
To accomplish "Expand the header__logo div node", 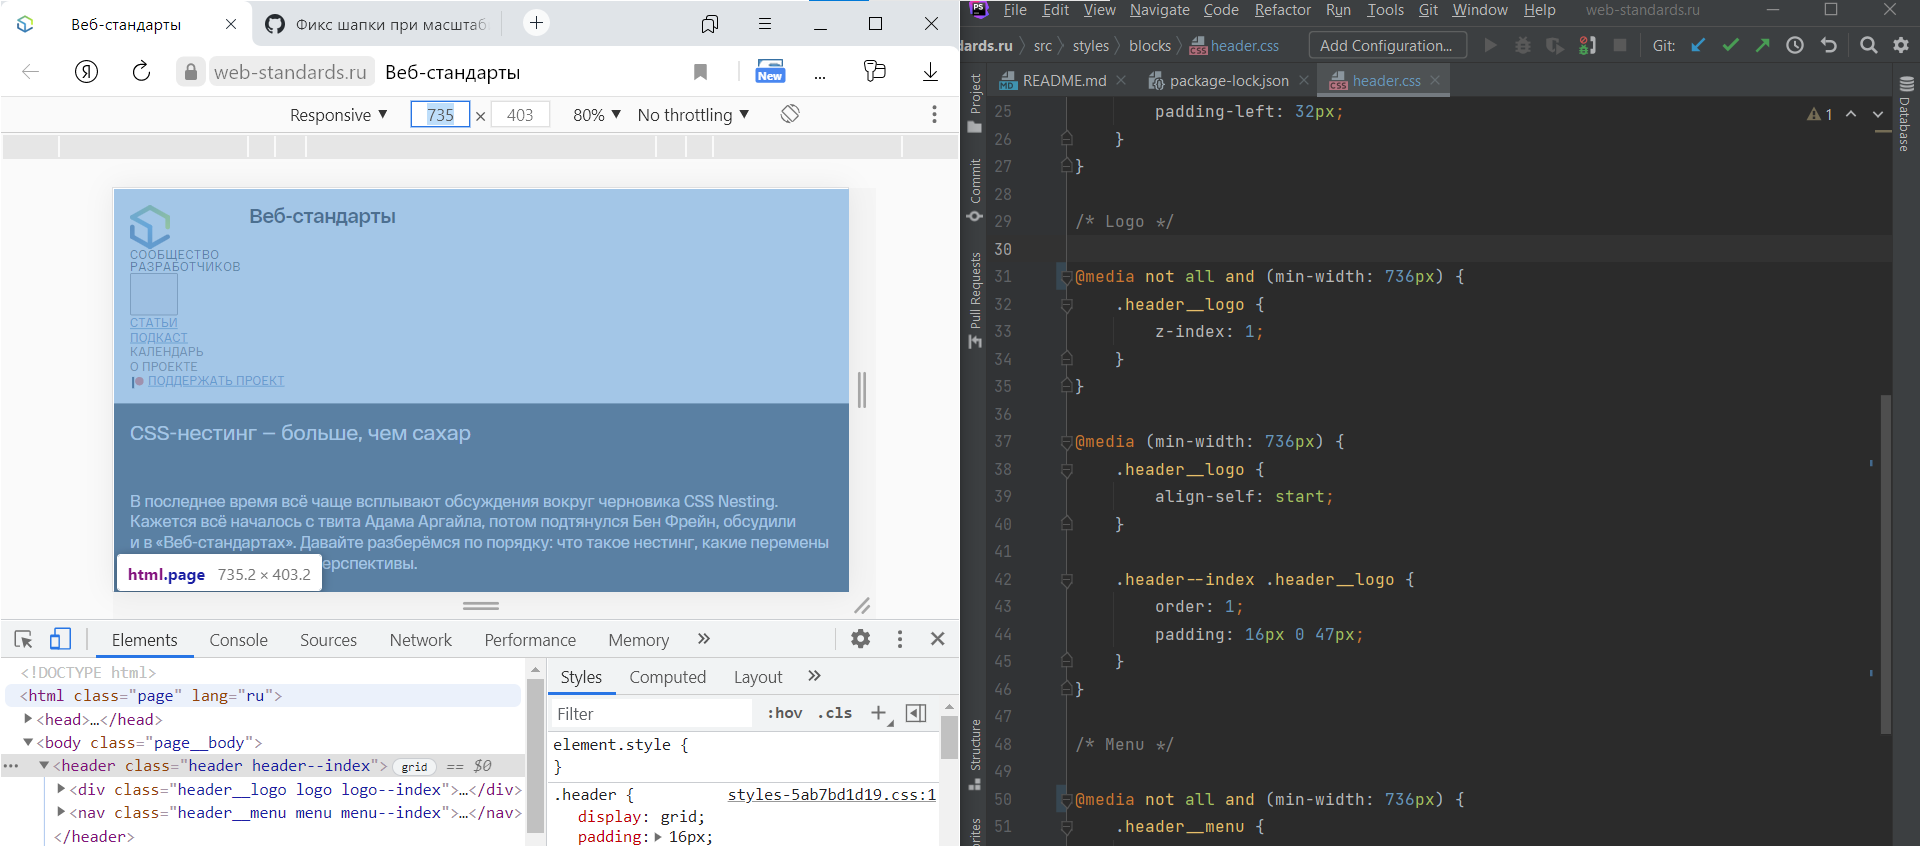I will point(61,788).
